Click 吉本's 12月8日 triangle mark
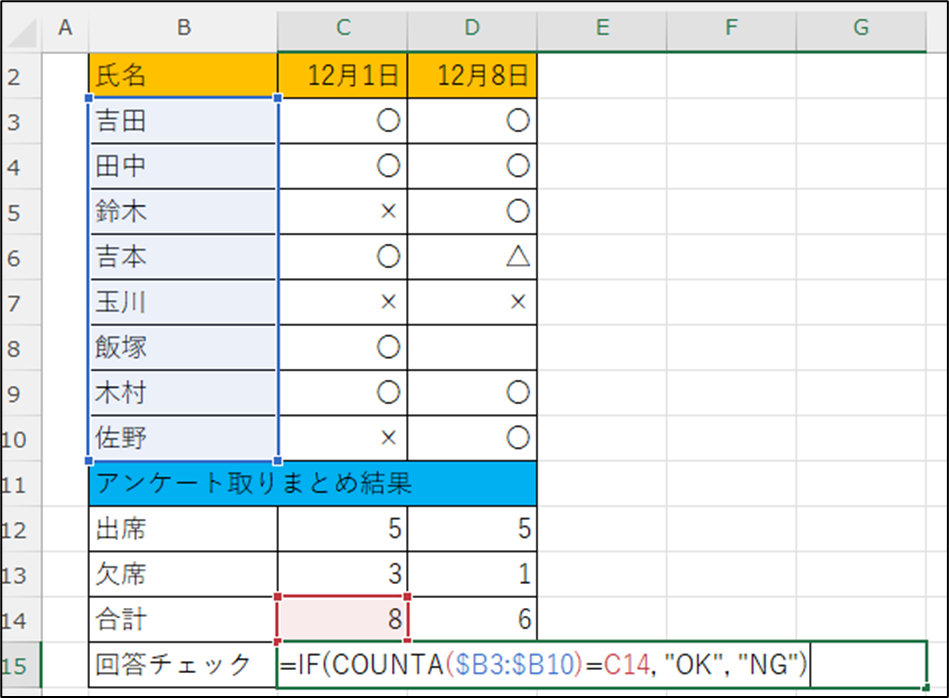 click(x=518, y=257)
